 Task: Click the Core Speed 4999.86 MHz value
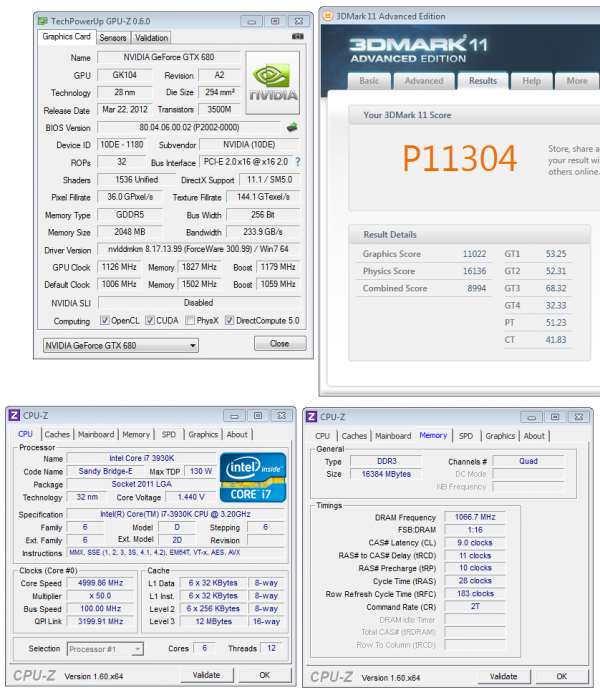click(x=101, y=583)
